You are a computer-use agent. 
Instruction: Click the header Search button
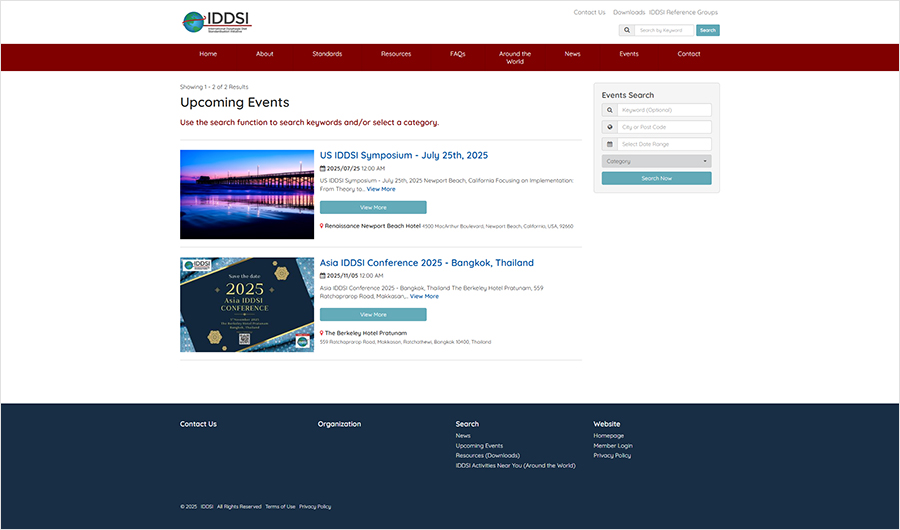(708, 30)
